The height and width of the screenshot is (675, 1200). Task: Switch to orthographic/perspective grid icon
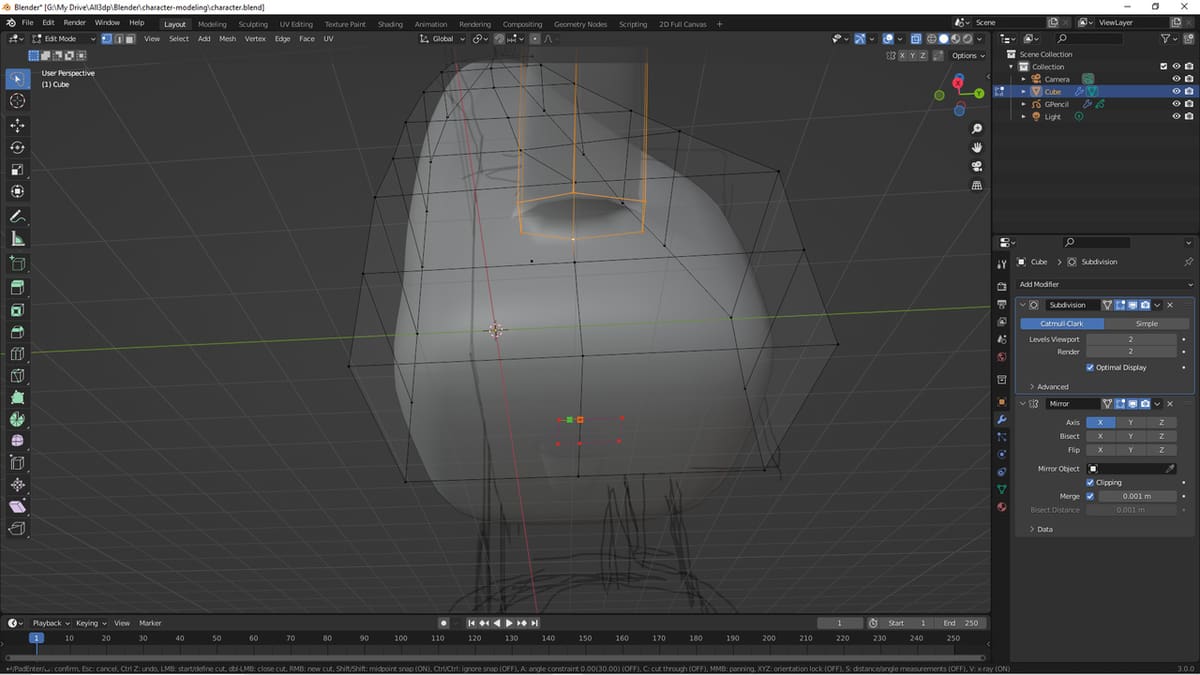click(977, 185)
